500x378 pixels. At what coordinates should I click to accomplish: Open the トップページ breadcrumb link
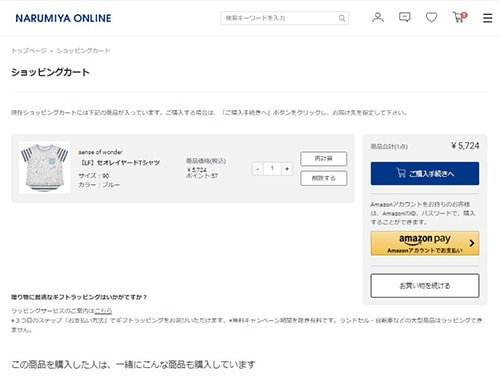click(29, 51)
